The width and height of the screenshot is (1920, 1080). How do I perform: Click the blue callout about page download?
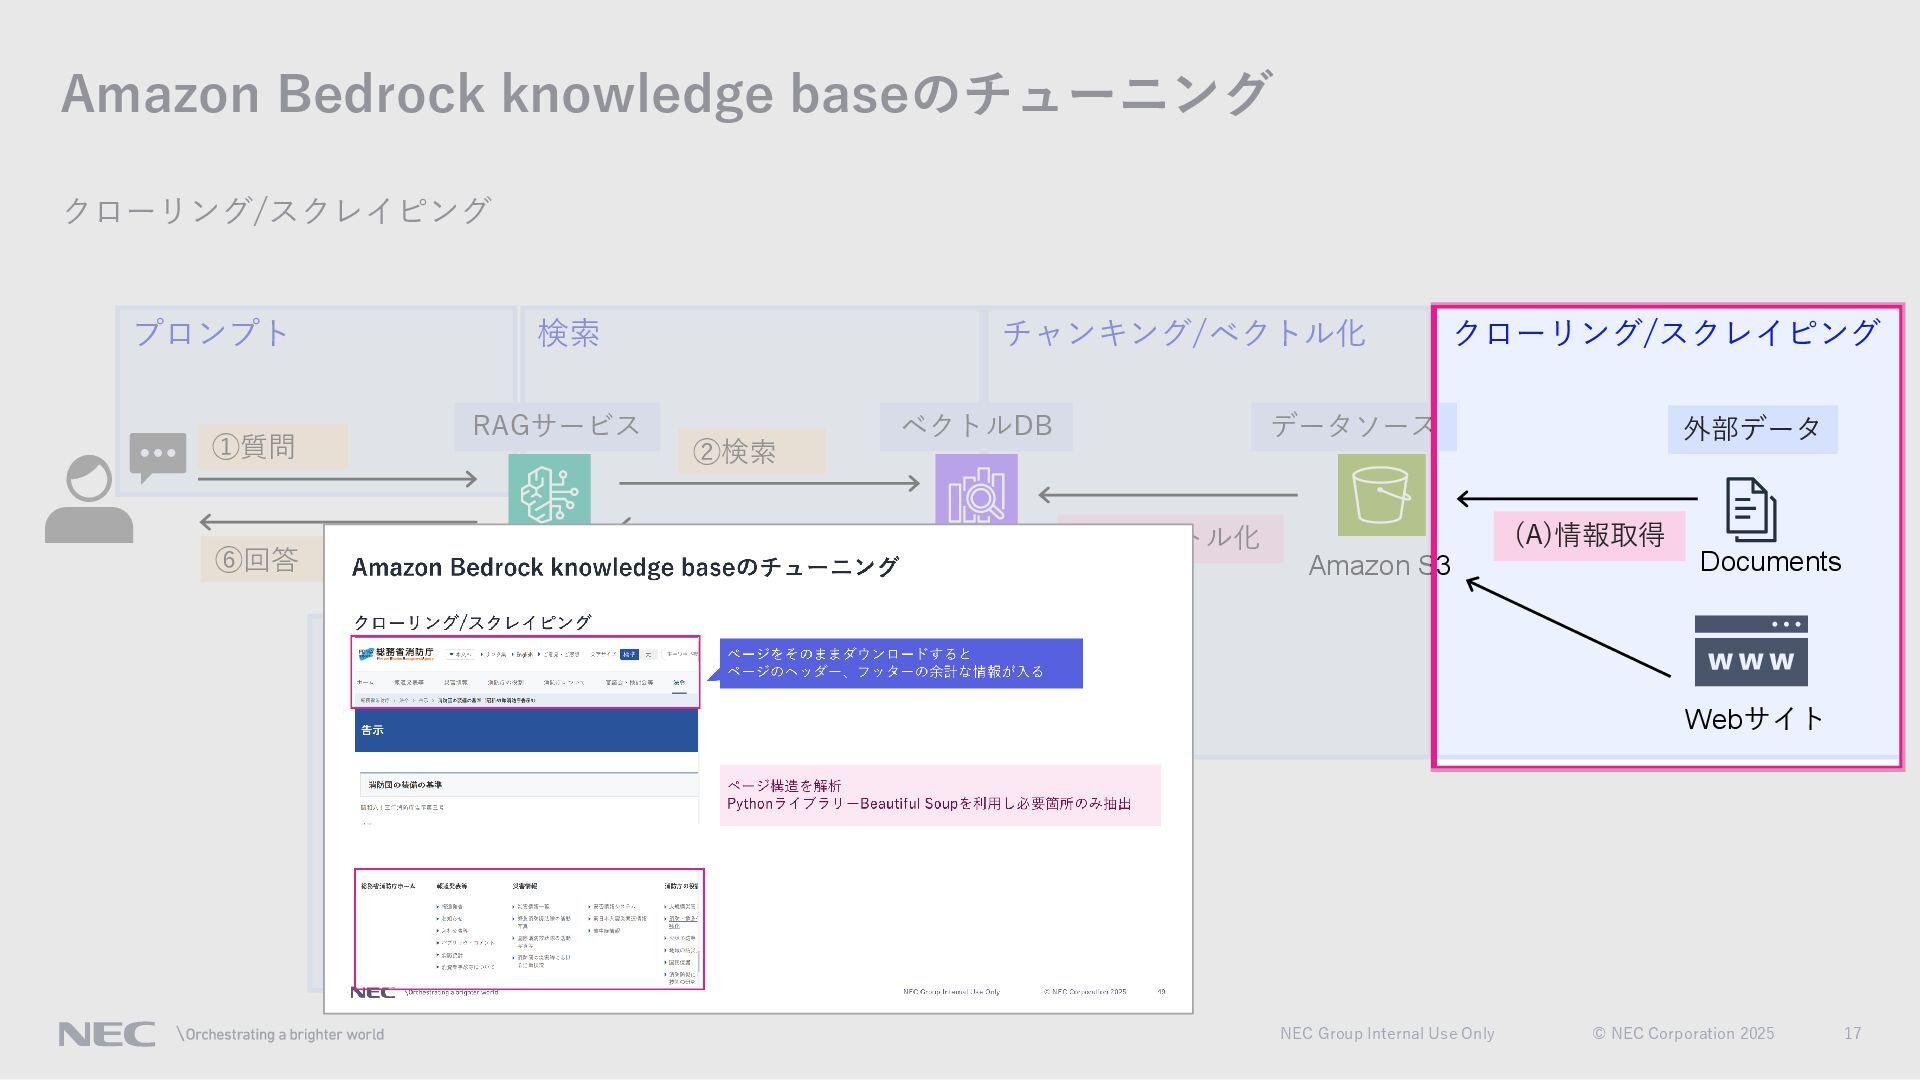(x=900, y=663)
